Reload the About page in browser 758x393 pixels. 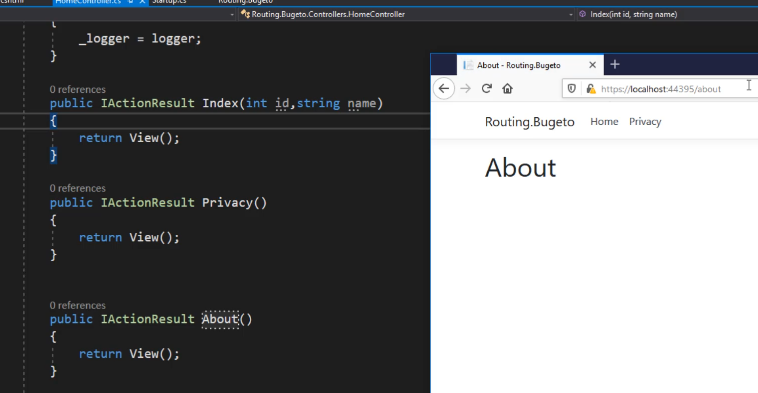tap(486, 88)
